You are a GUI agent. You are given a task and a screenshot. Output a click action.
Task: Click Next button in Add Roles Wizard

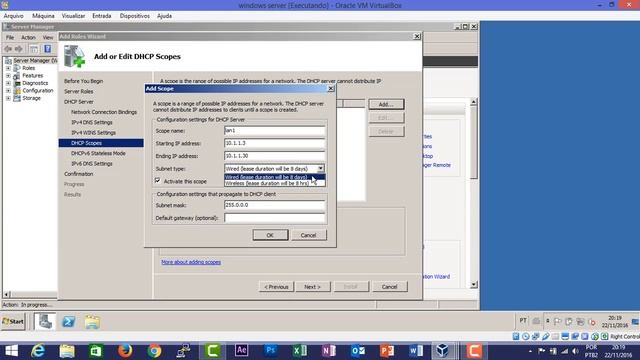(x=313, y=287)
